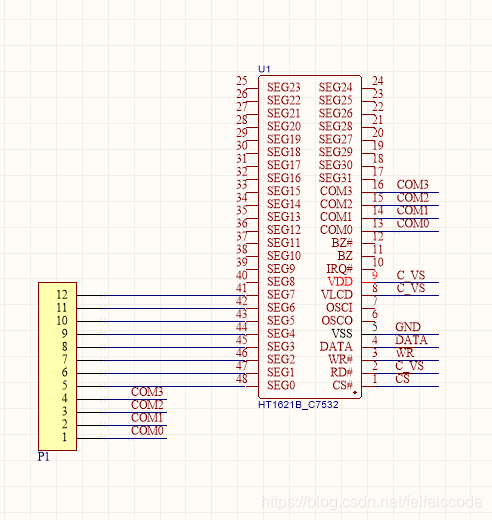Click the CS net label on pin 1 wire
Screen dimensions: 492x520
pyautogui.click(x=402, y=379)
